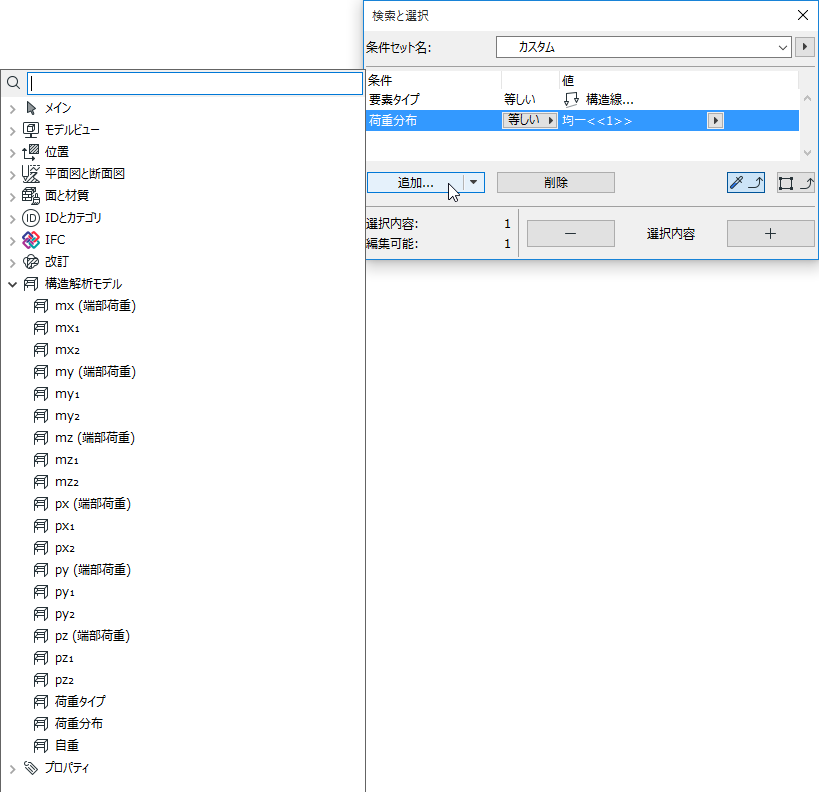Open the 条件セット名 カスタム dropdown
The height and width of the screenshot is (792, 819).
[x=644, y=47]
